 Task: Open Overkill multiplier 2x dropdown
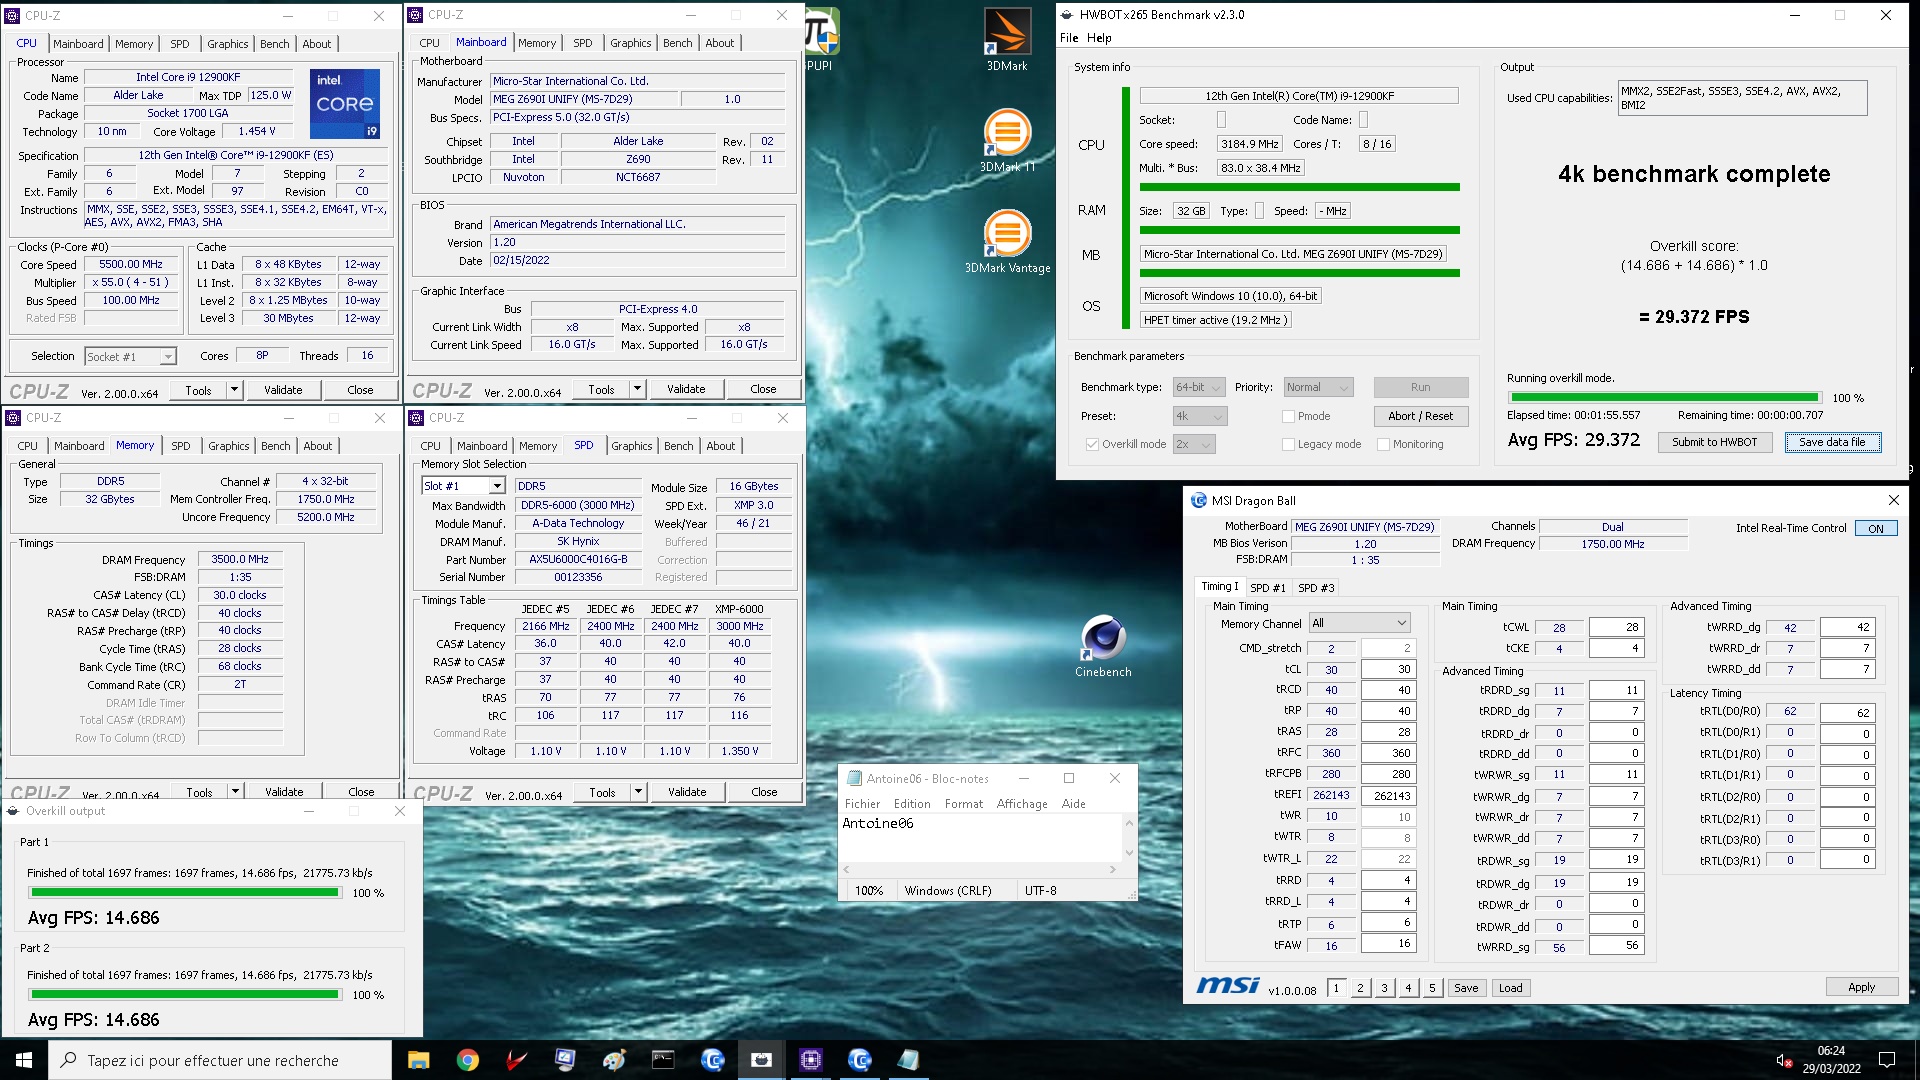(x=1193, y=444)
